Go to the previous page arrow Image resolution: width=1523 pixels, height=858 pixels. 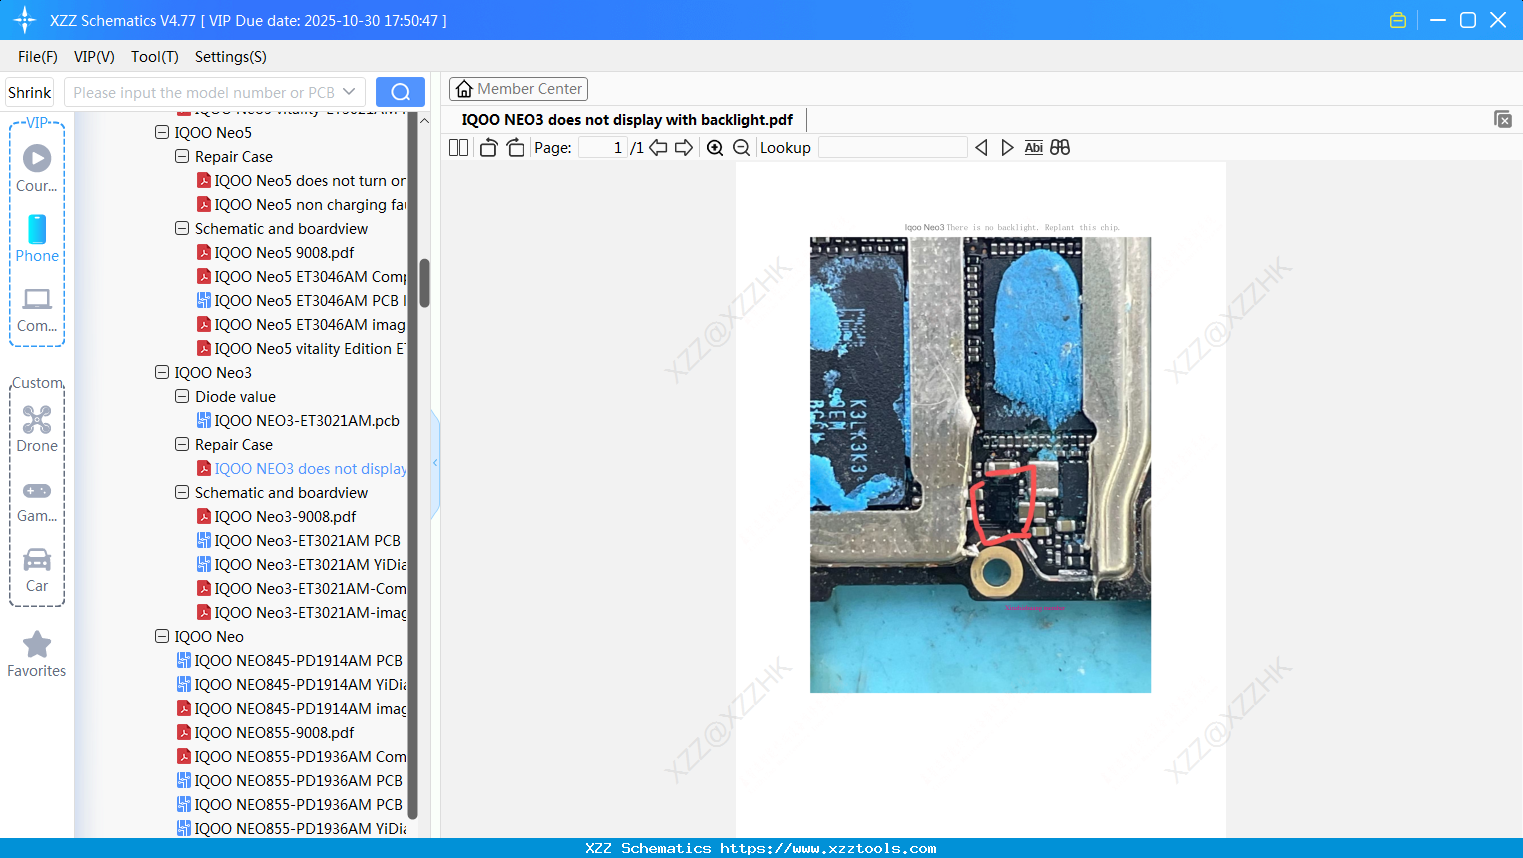click(x=658, y=148)
